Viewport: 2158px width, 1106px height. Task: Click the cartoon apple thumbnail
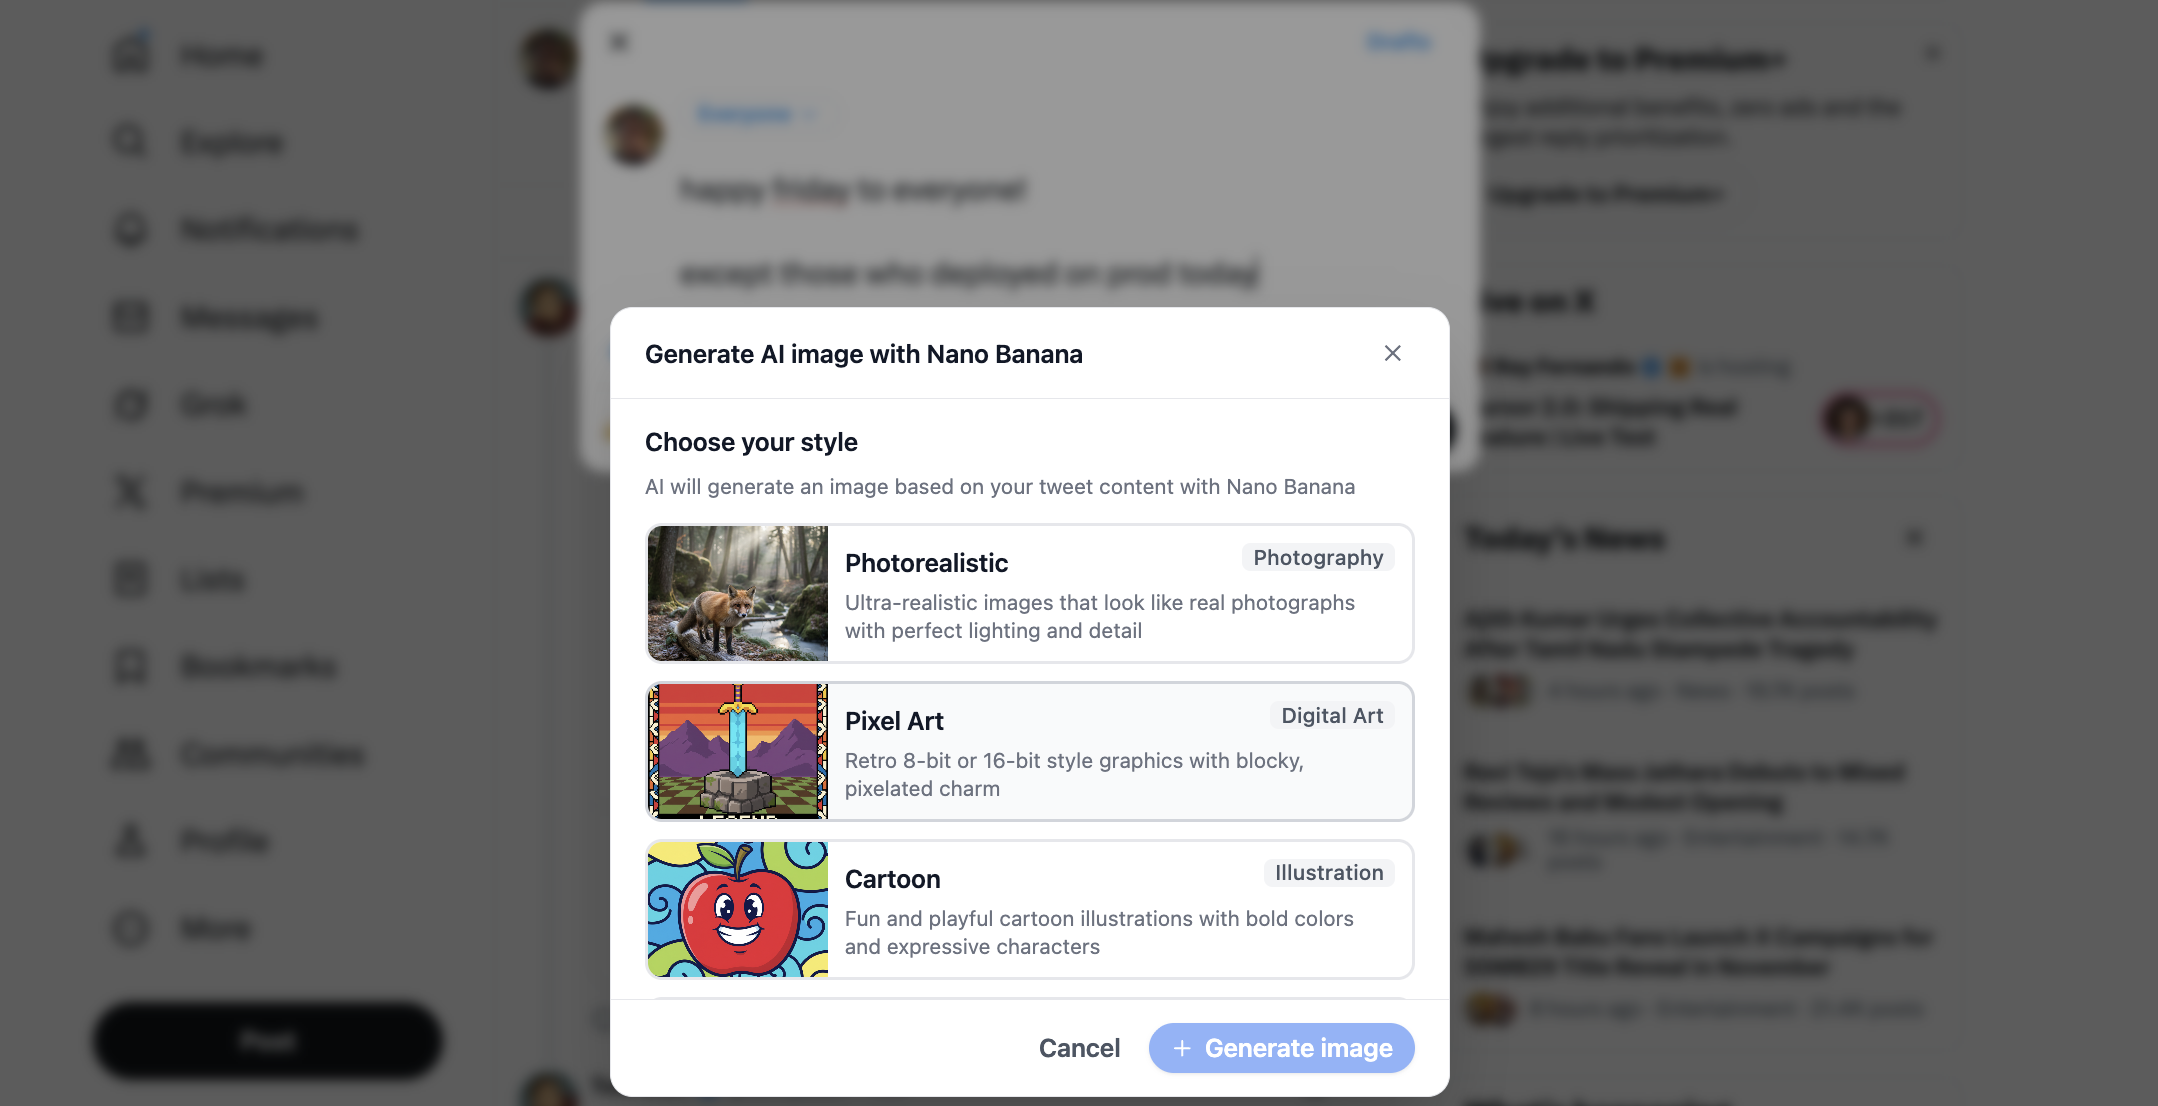[738, 909]
